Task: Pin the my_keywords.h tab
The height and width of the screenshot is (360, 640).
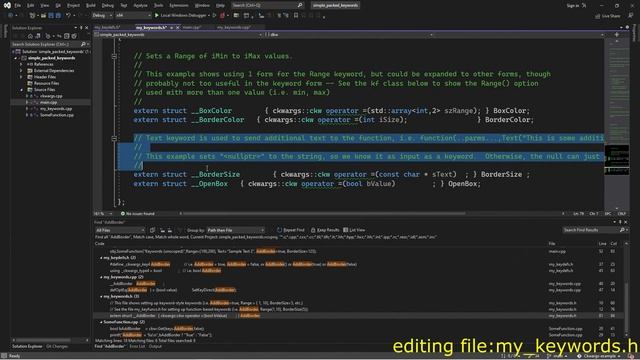Action: [x=171, y=27]
